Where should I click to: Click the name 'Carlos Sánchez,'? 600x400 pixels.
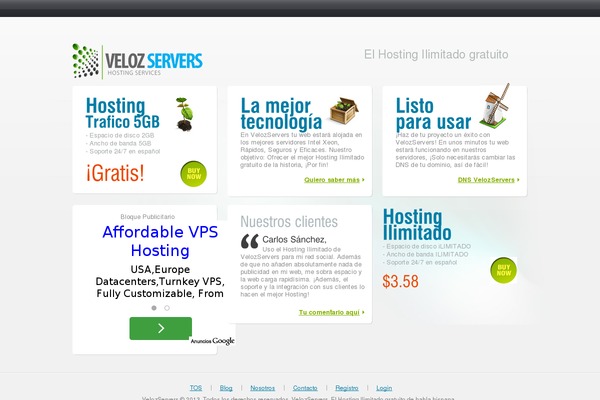coord(294,240)
